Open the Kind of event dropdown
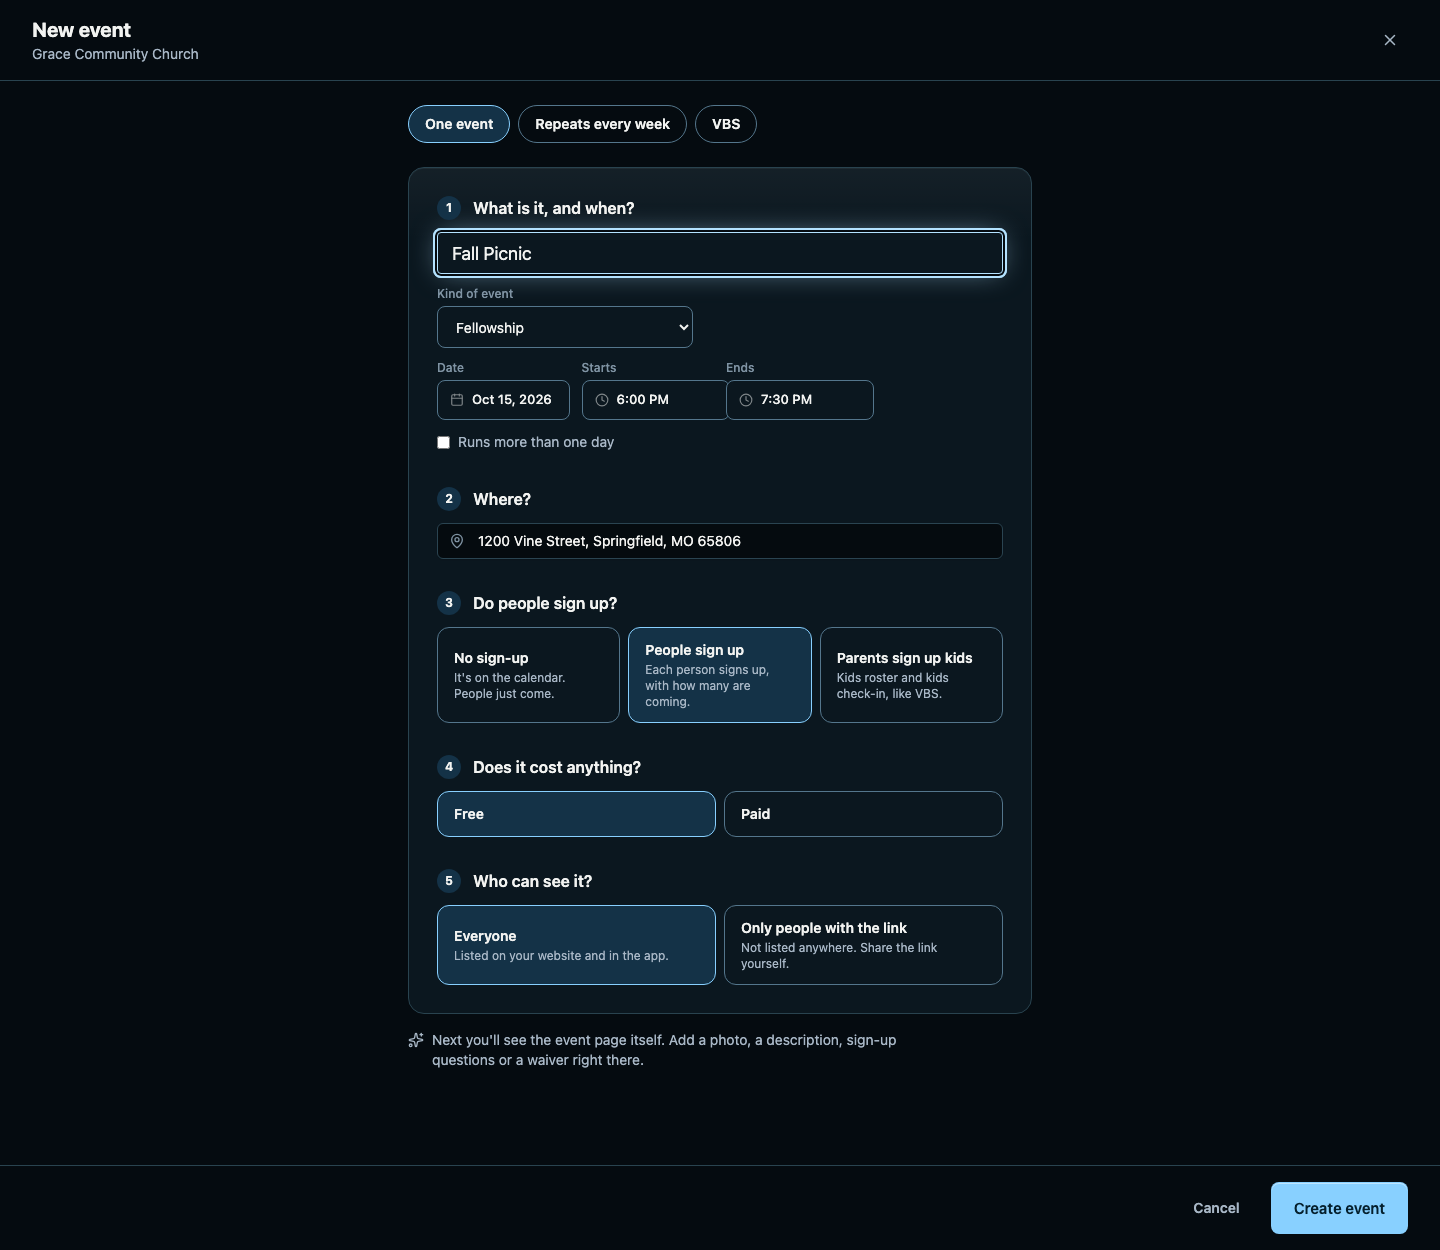This screenshot has height=1250, width=1440. coord(565,327)
